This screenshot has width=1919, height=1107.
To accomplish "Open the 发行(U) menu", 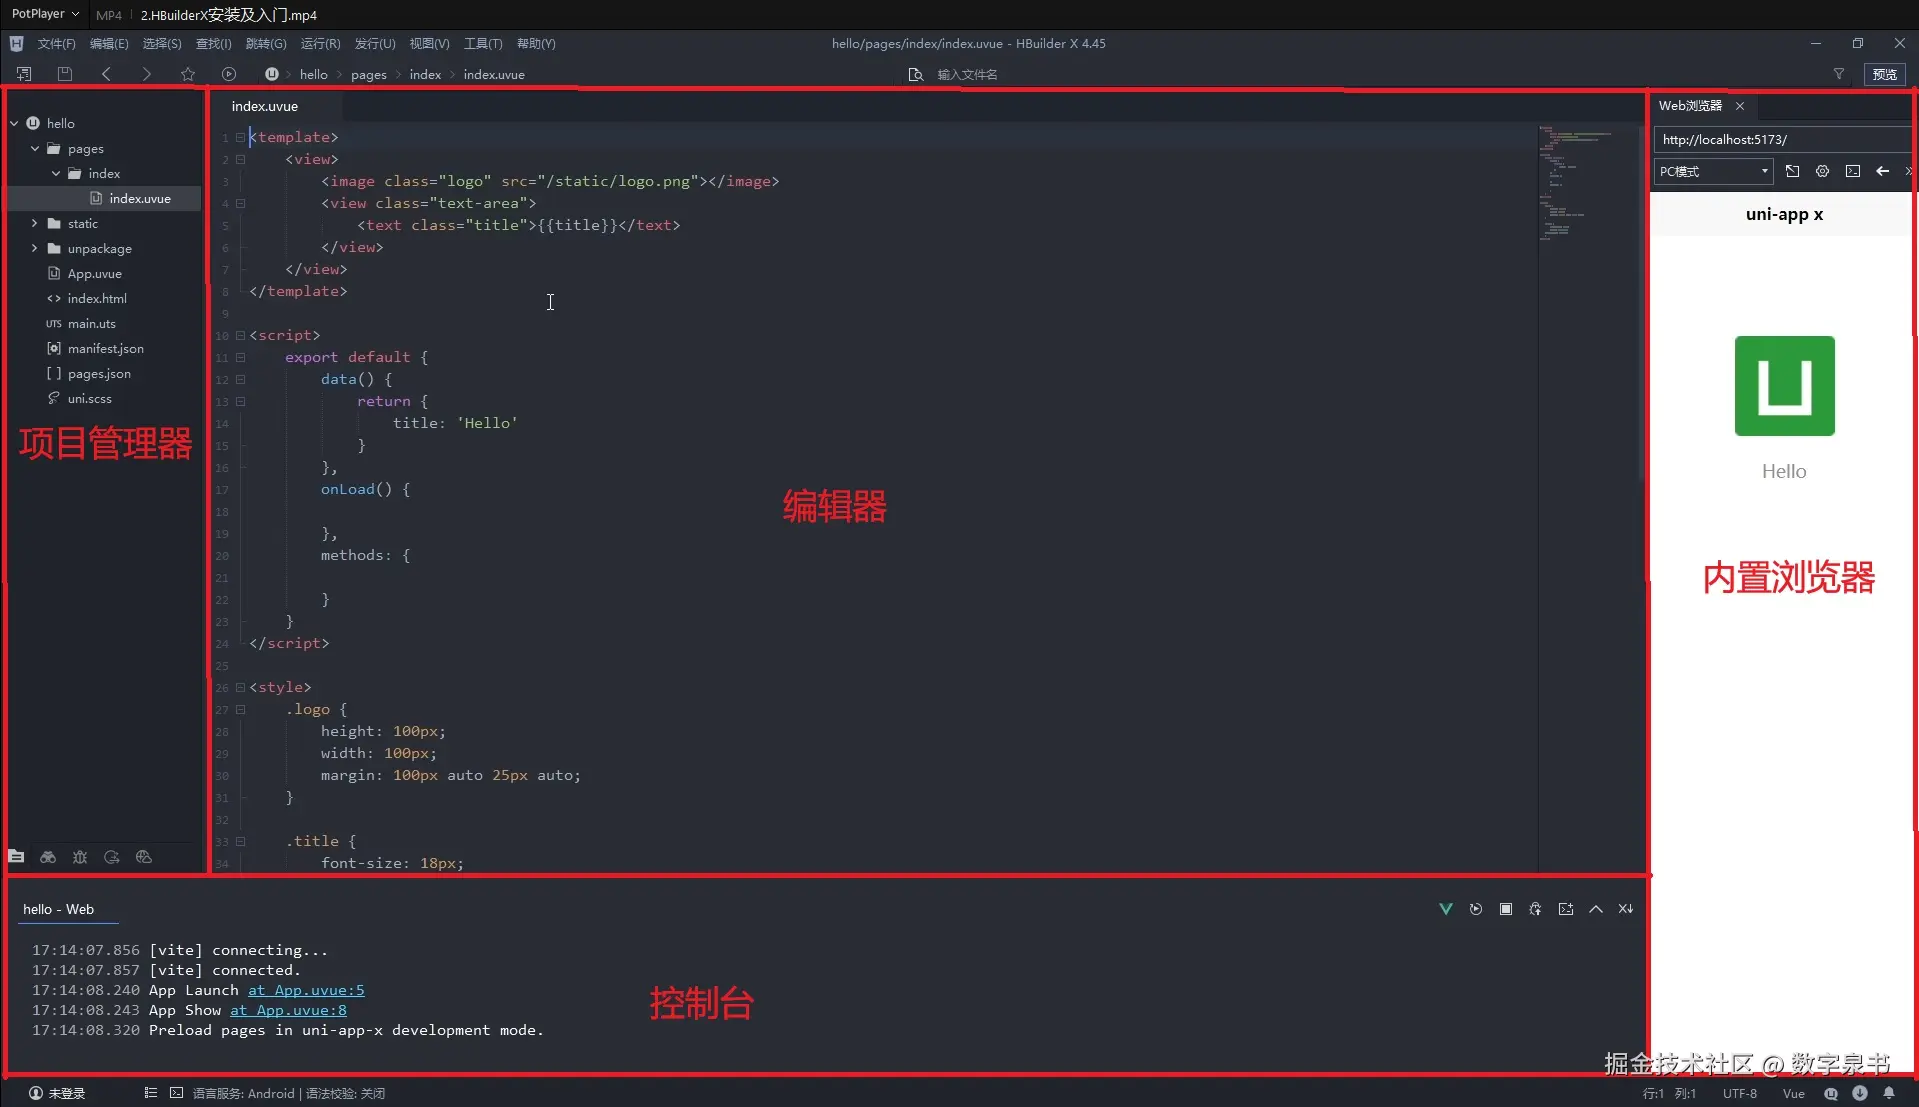I will point(375,43).
